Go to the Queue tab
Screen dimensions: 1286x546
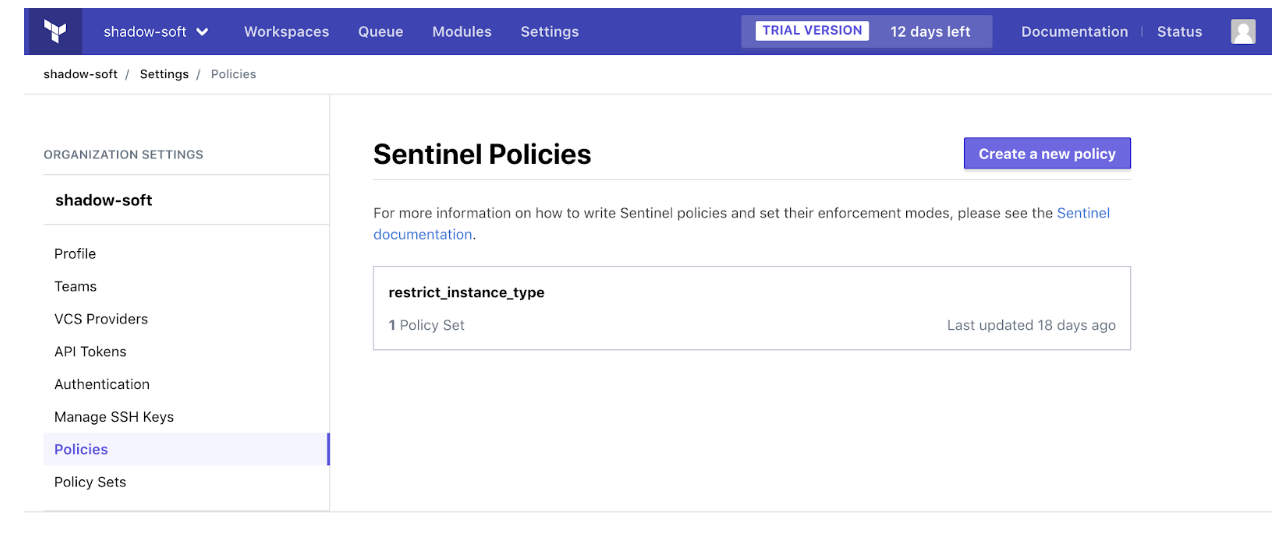tap(380, 32)
